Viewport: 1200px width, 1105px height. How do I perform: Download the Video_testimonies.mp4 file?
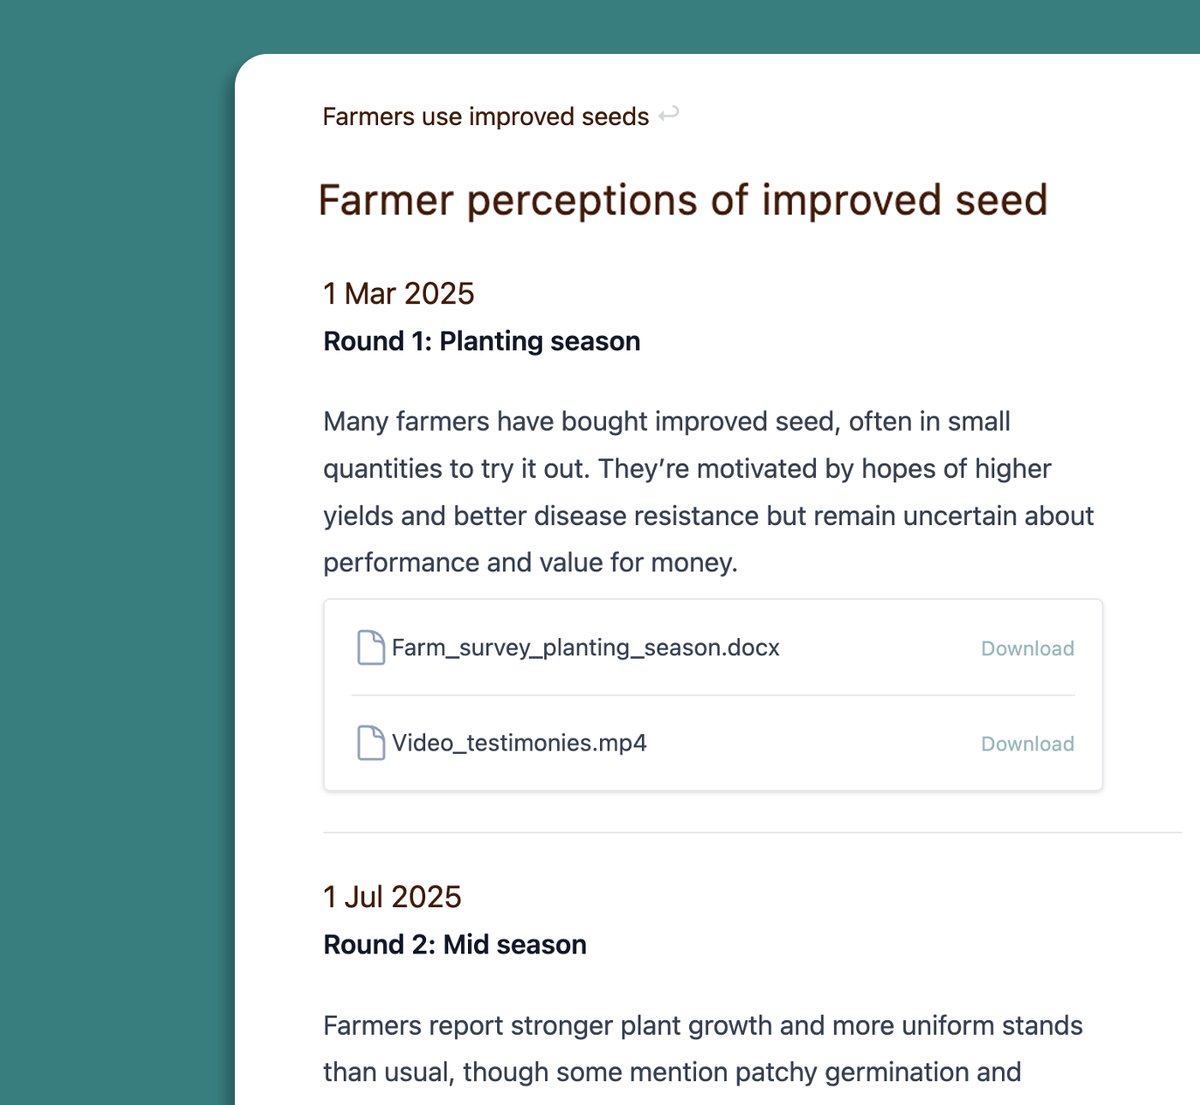1027,744
